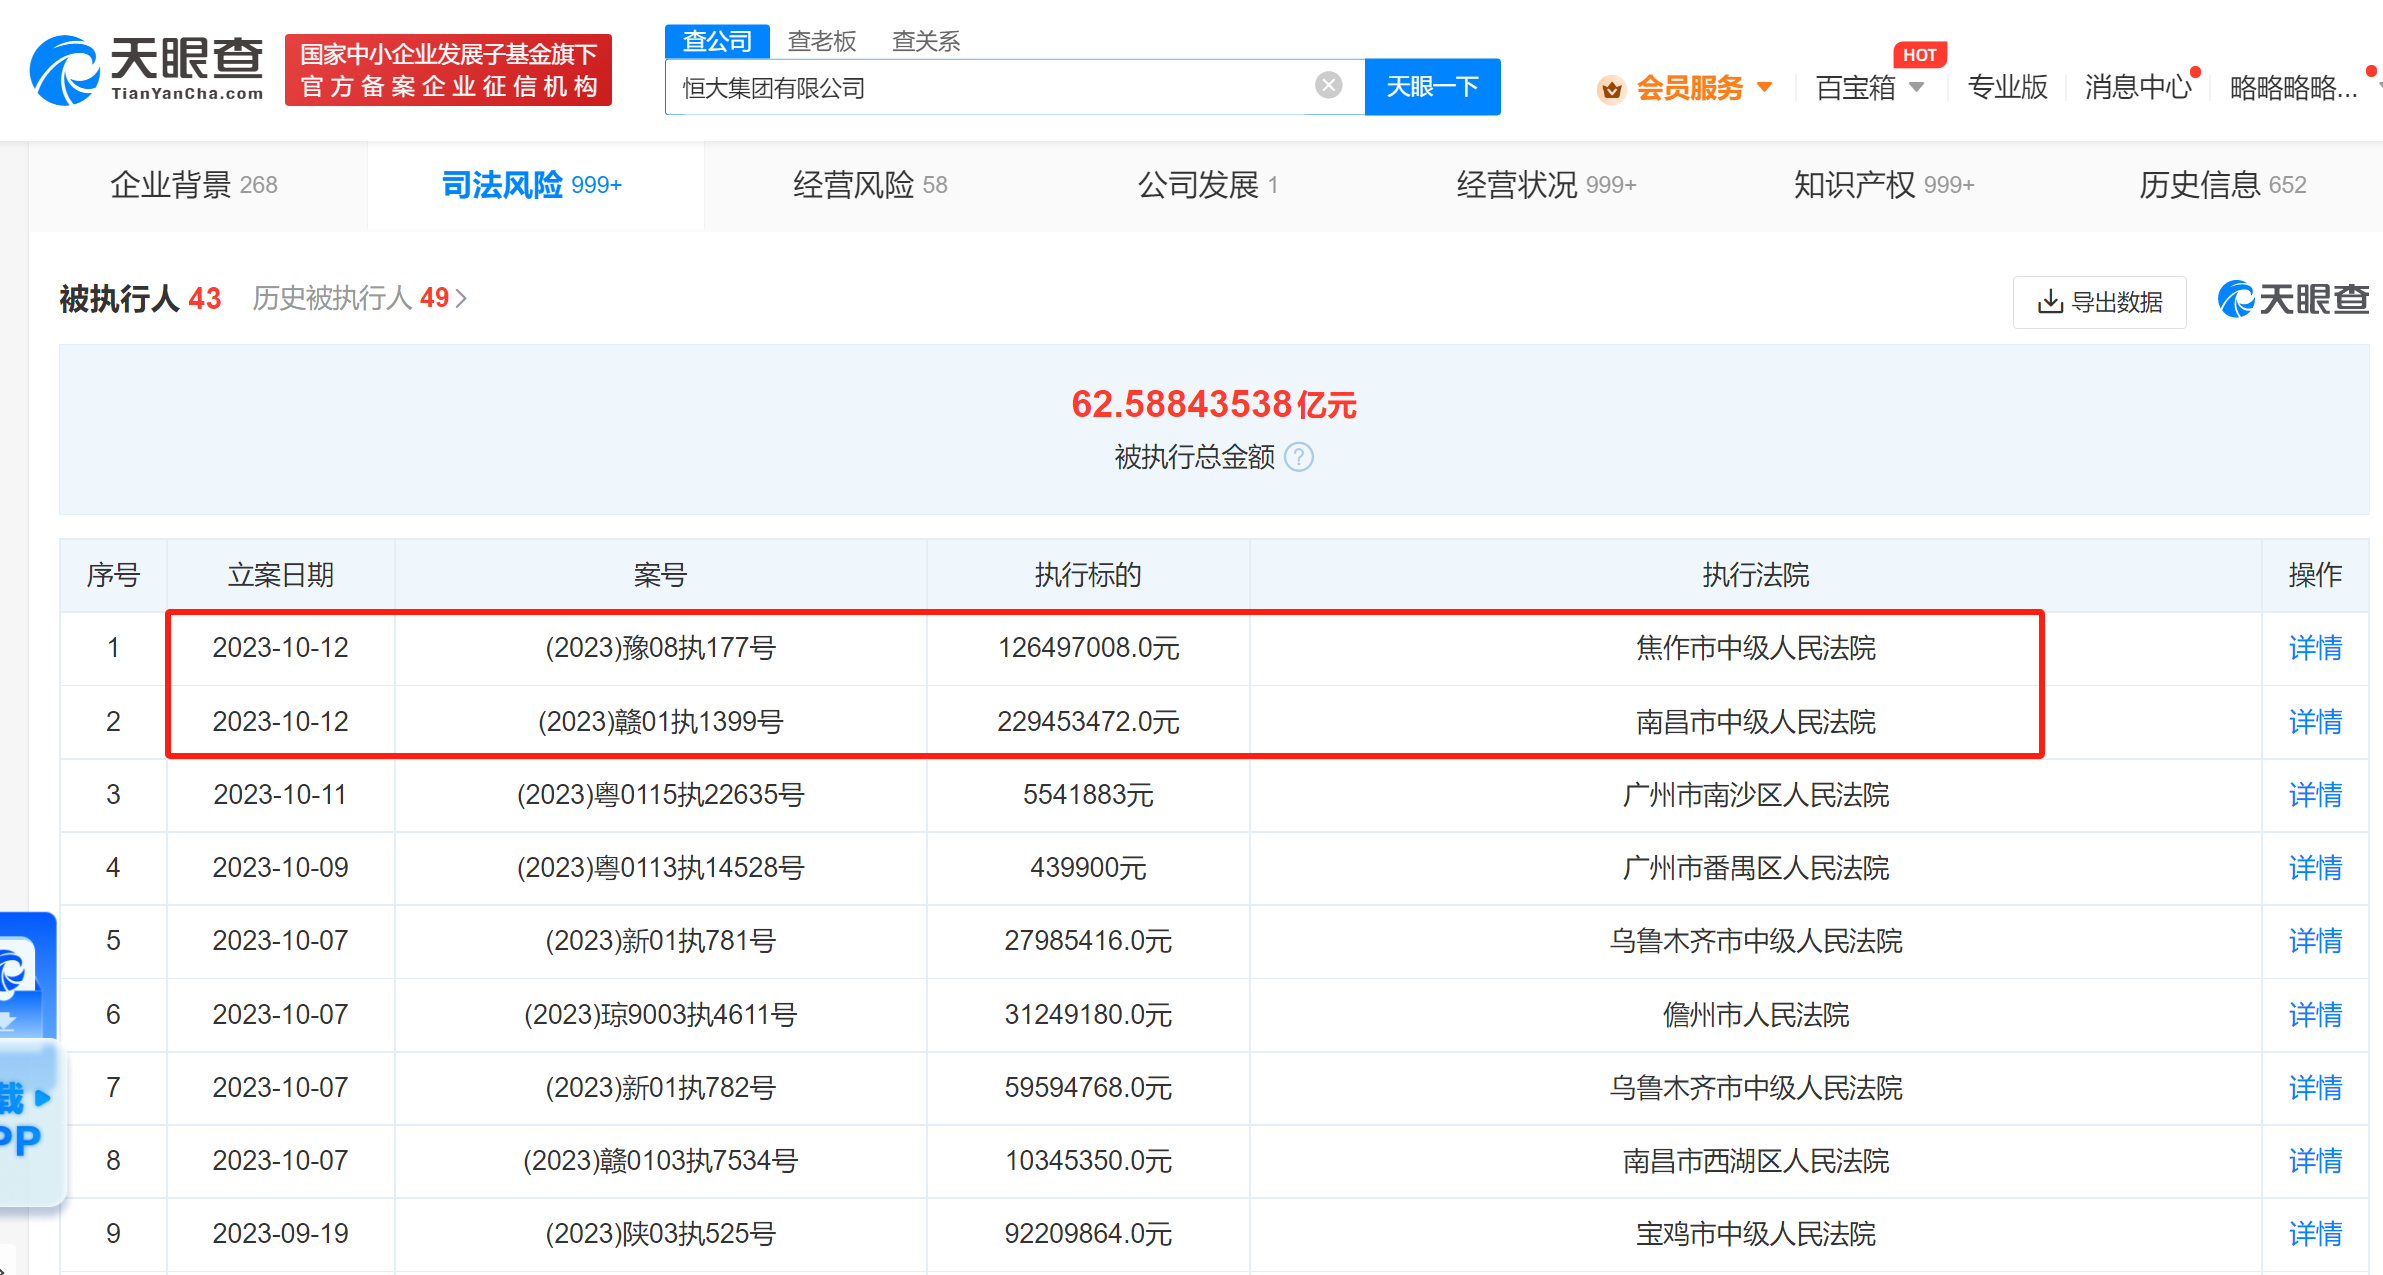The image size is (2383, 1275).
Task: Click the TianYanCha logo in the header
Action: pyautogui.click(x=147, y=69)
